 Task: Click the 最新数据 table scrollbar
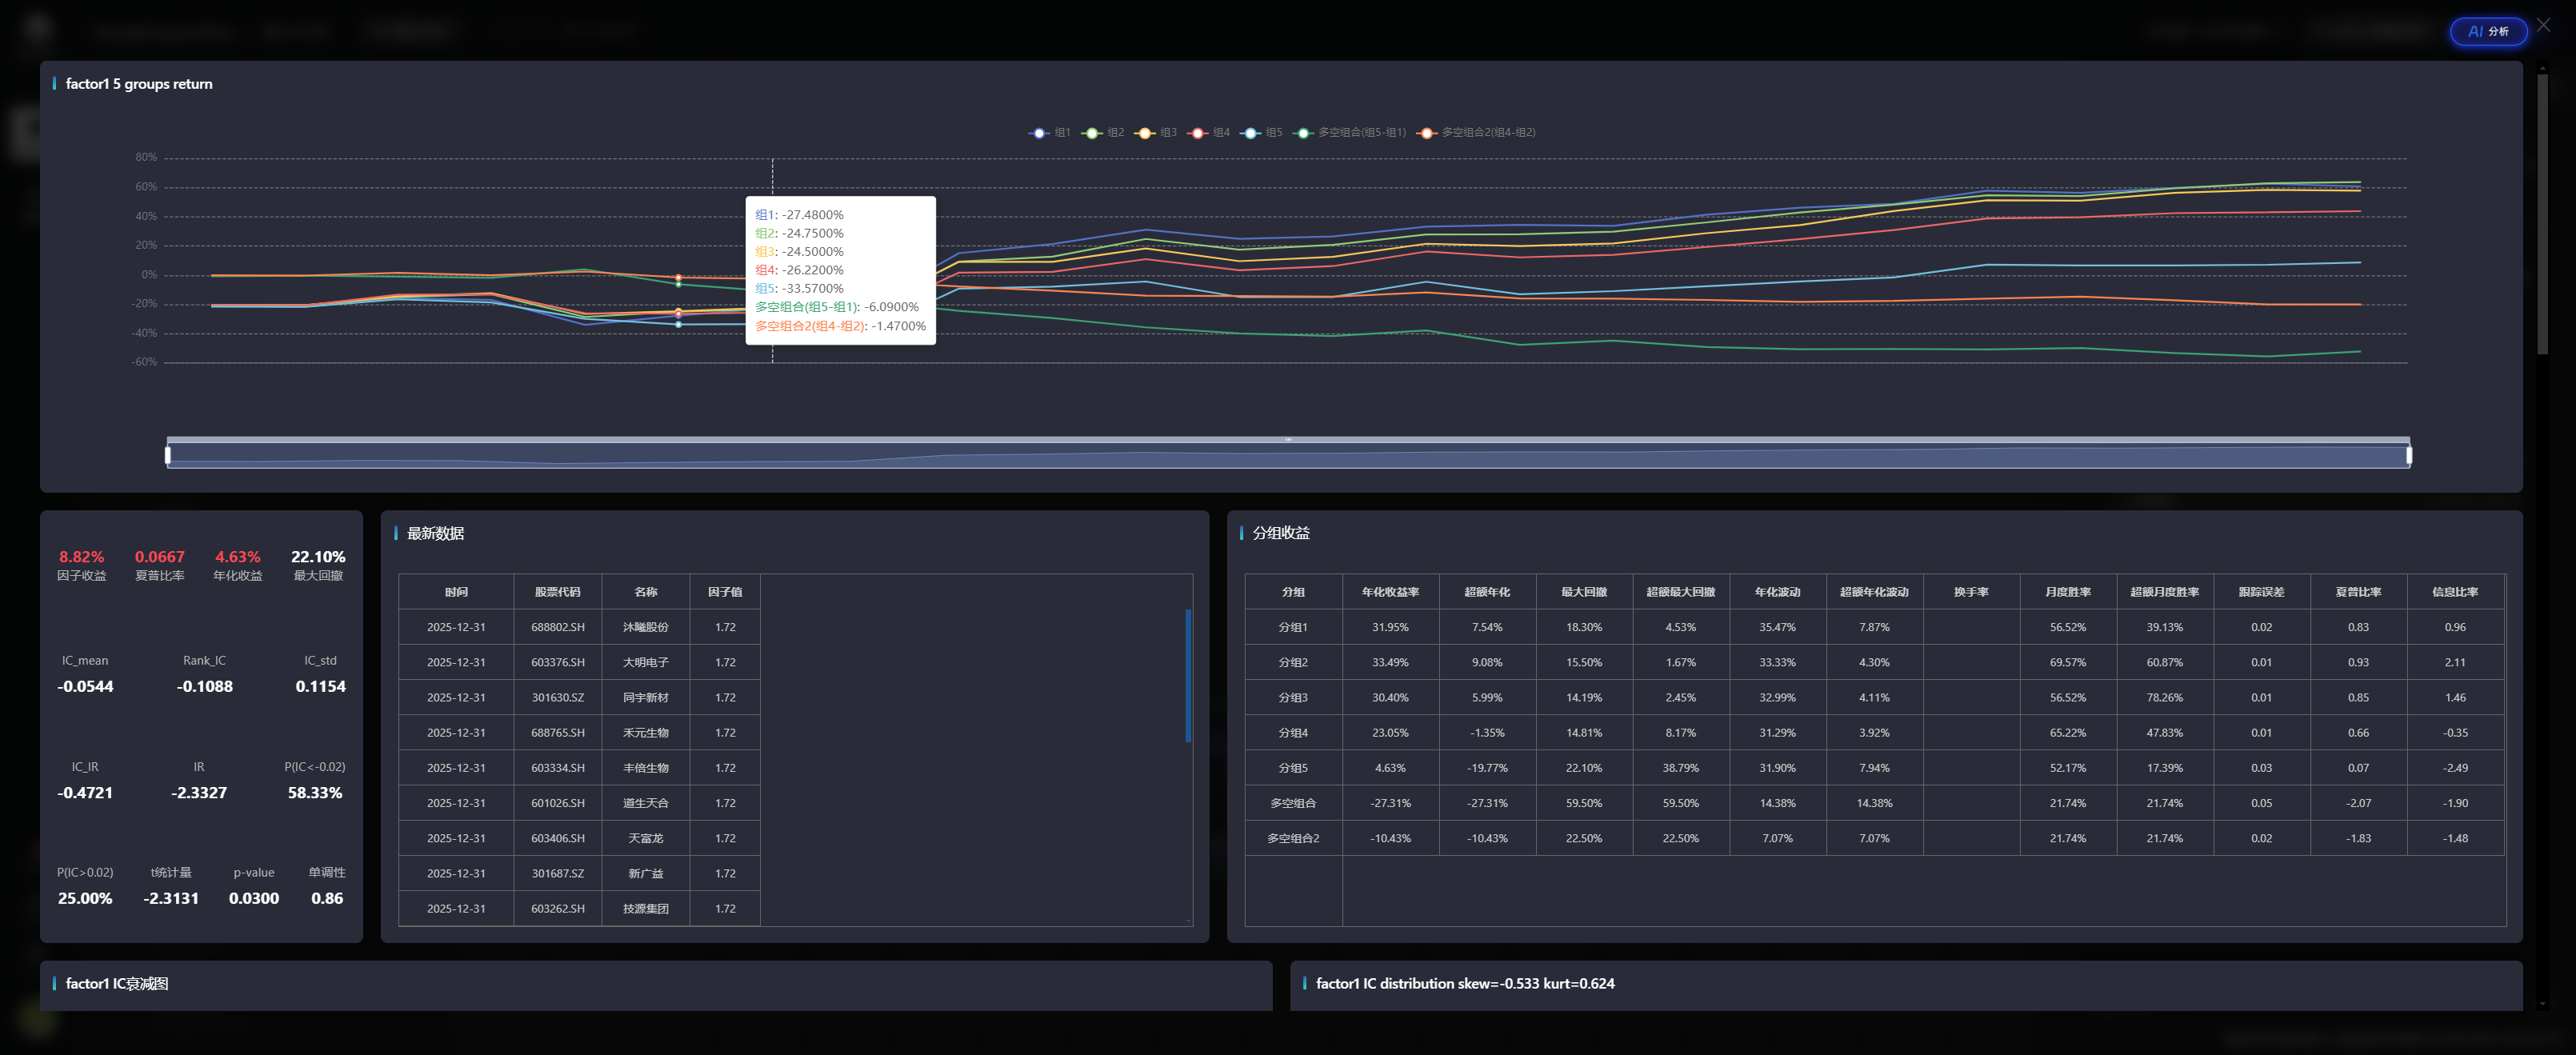coord(1188,676)
